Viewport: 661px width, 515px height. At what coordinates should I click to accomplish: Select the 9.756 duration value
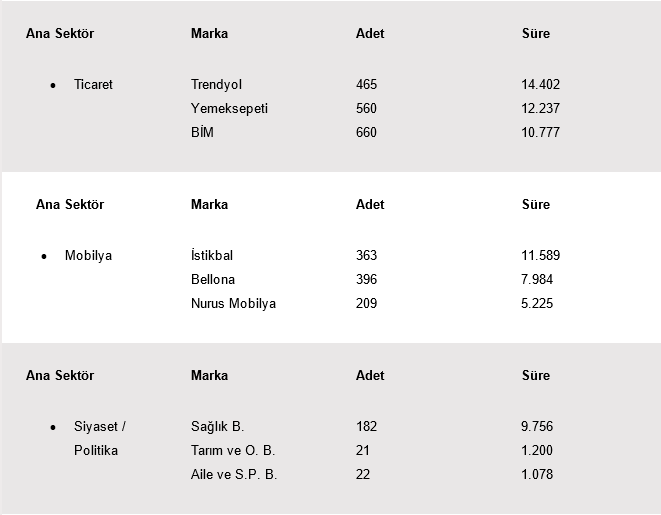(537, 426)
